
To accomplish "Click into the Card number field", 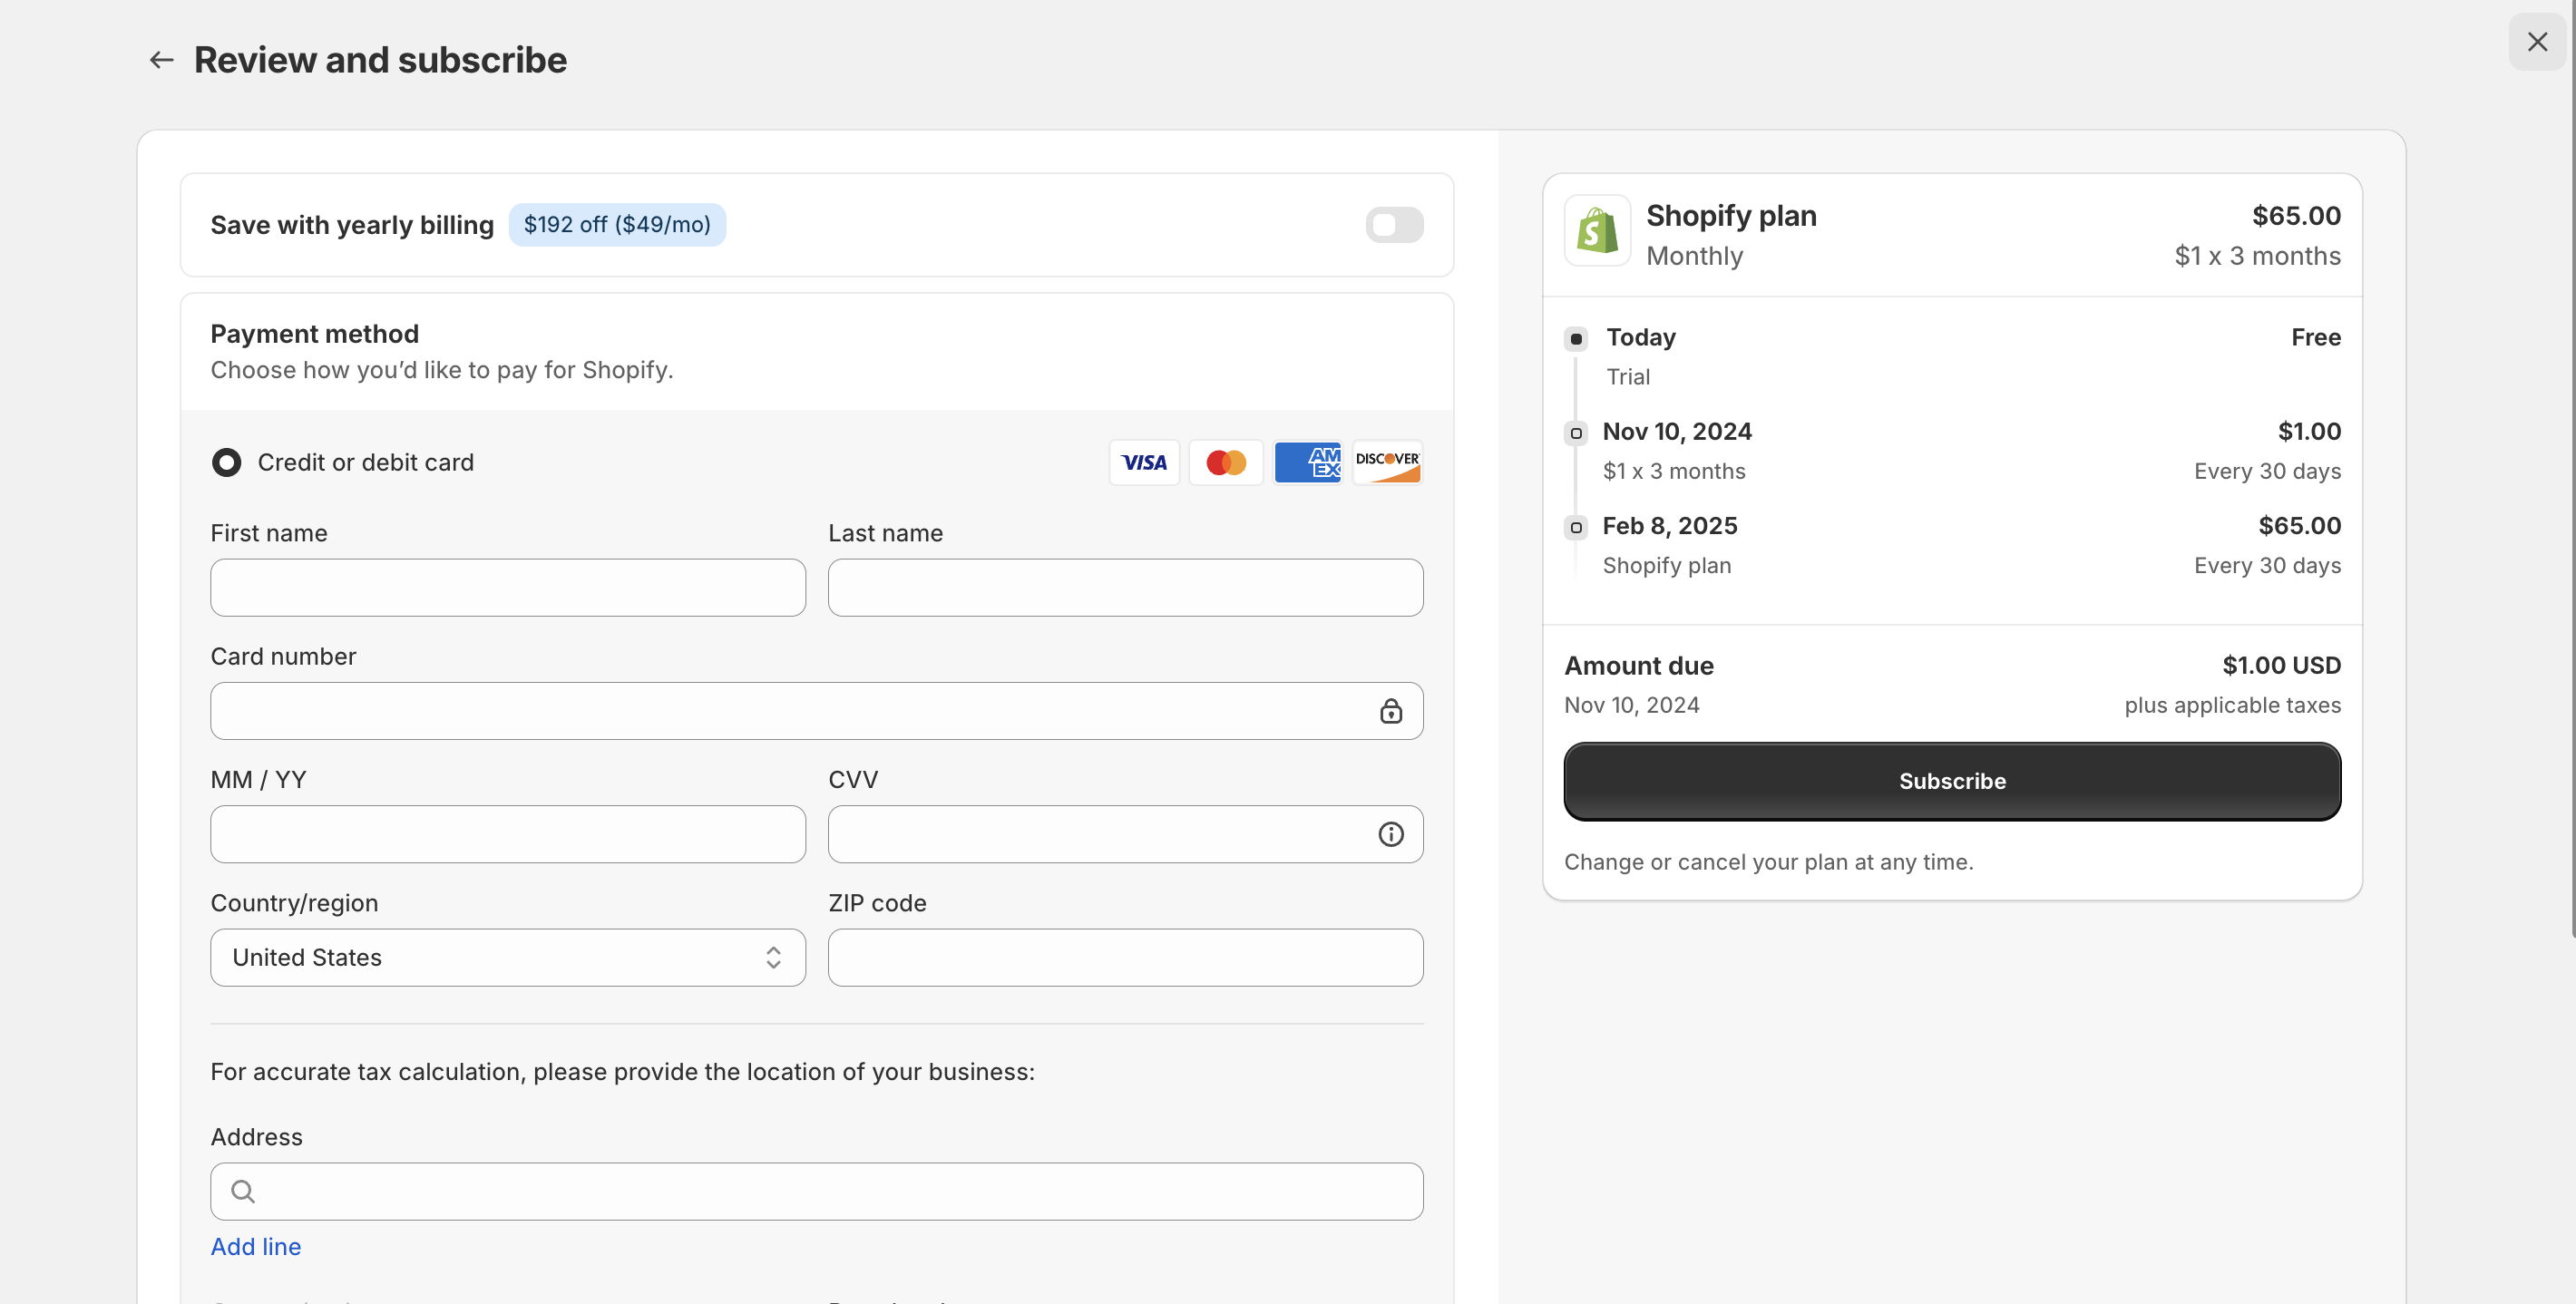I will (816, 711).
